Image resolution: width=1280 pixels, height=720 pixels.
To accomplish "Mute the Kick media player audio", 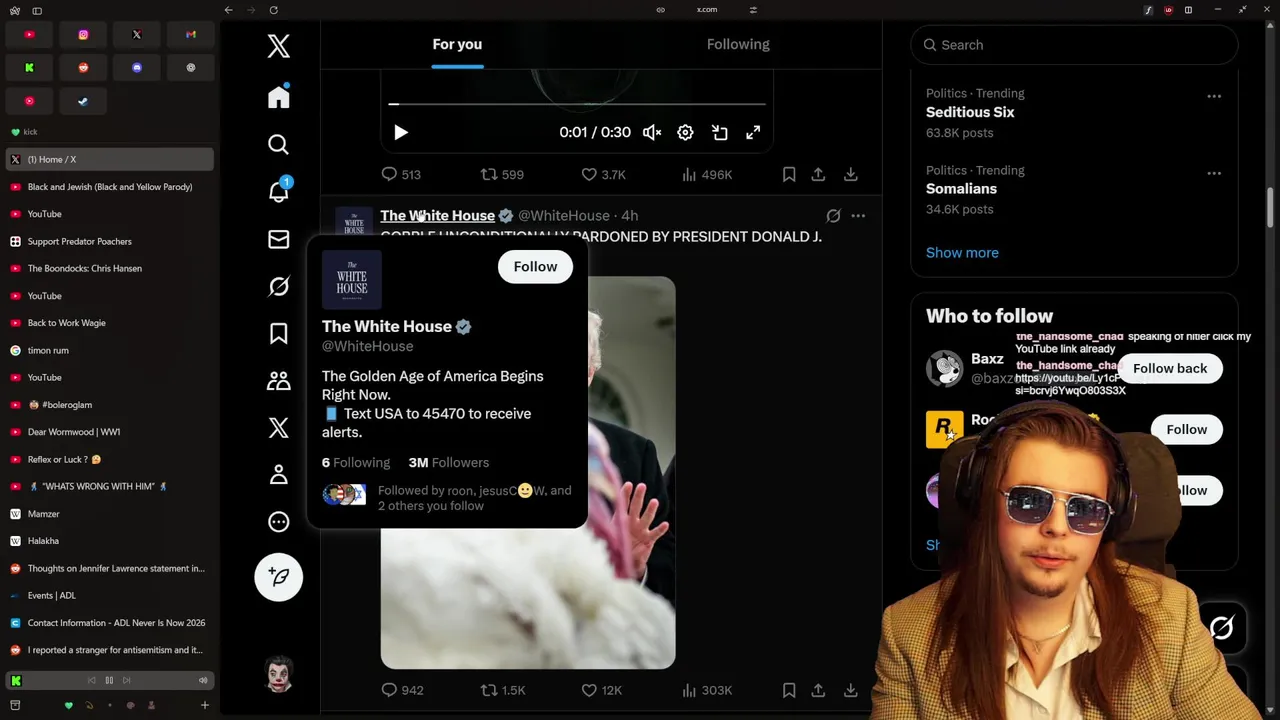I will [x=203, y=680].
